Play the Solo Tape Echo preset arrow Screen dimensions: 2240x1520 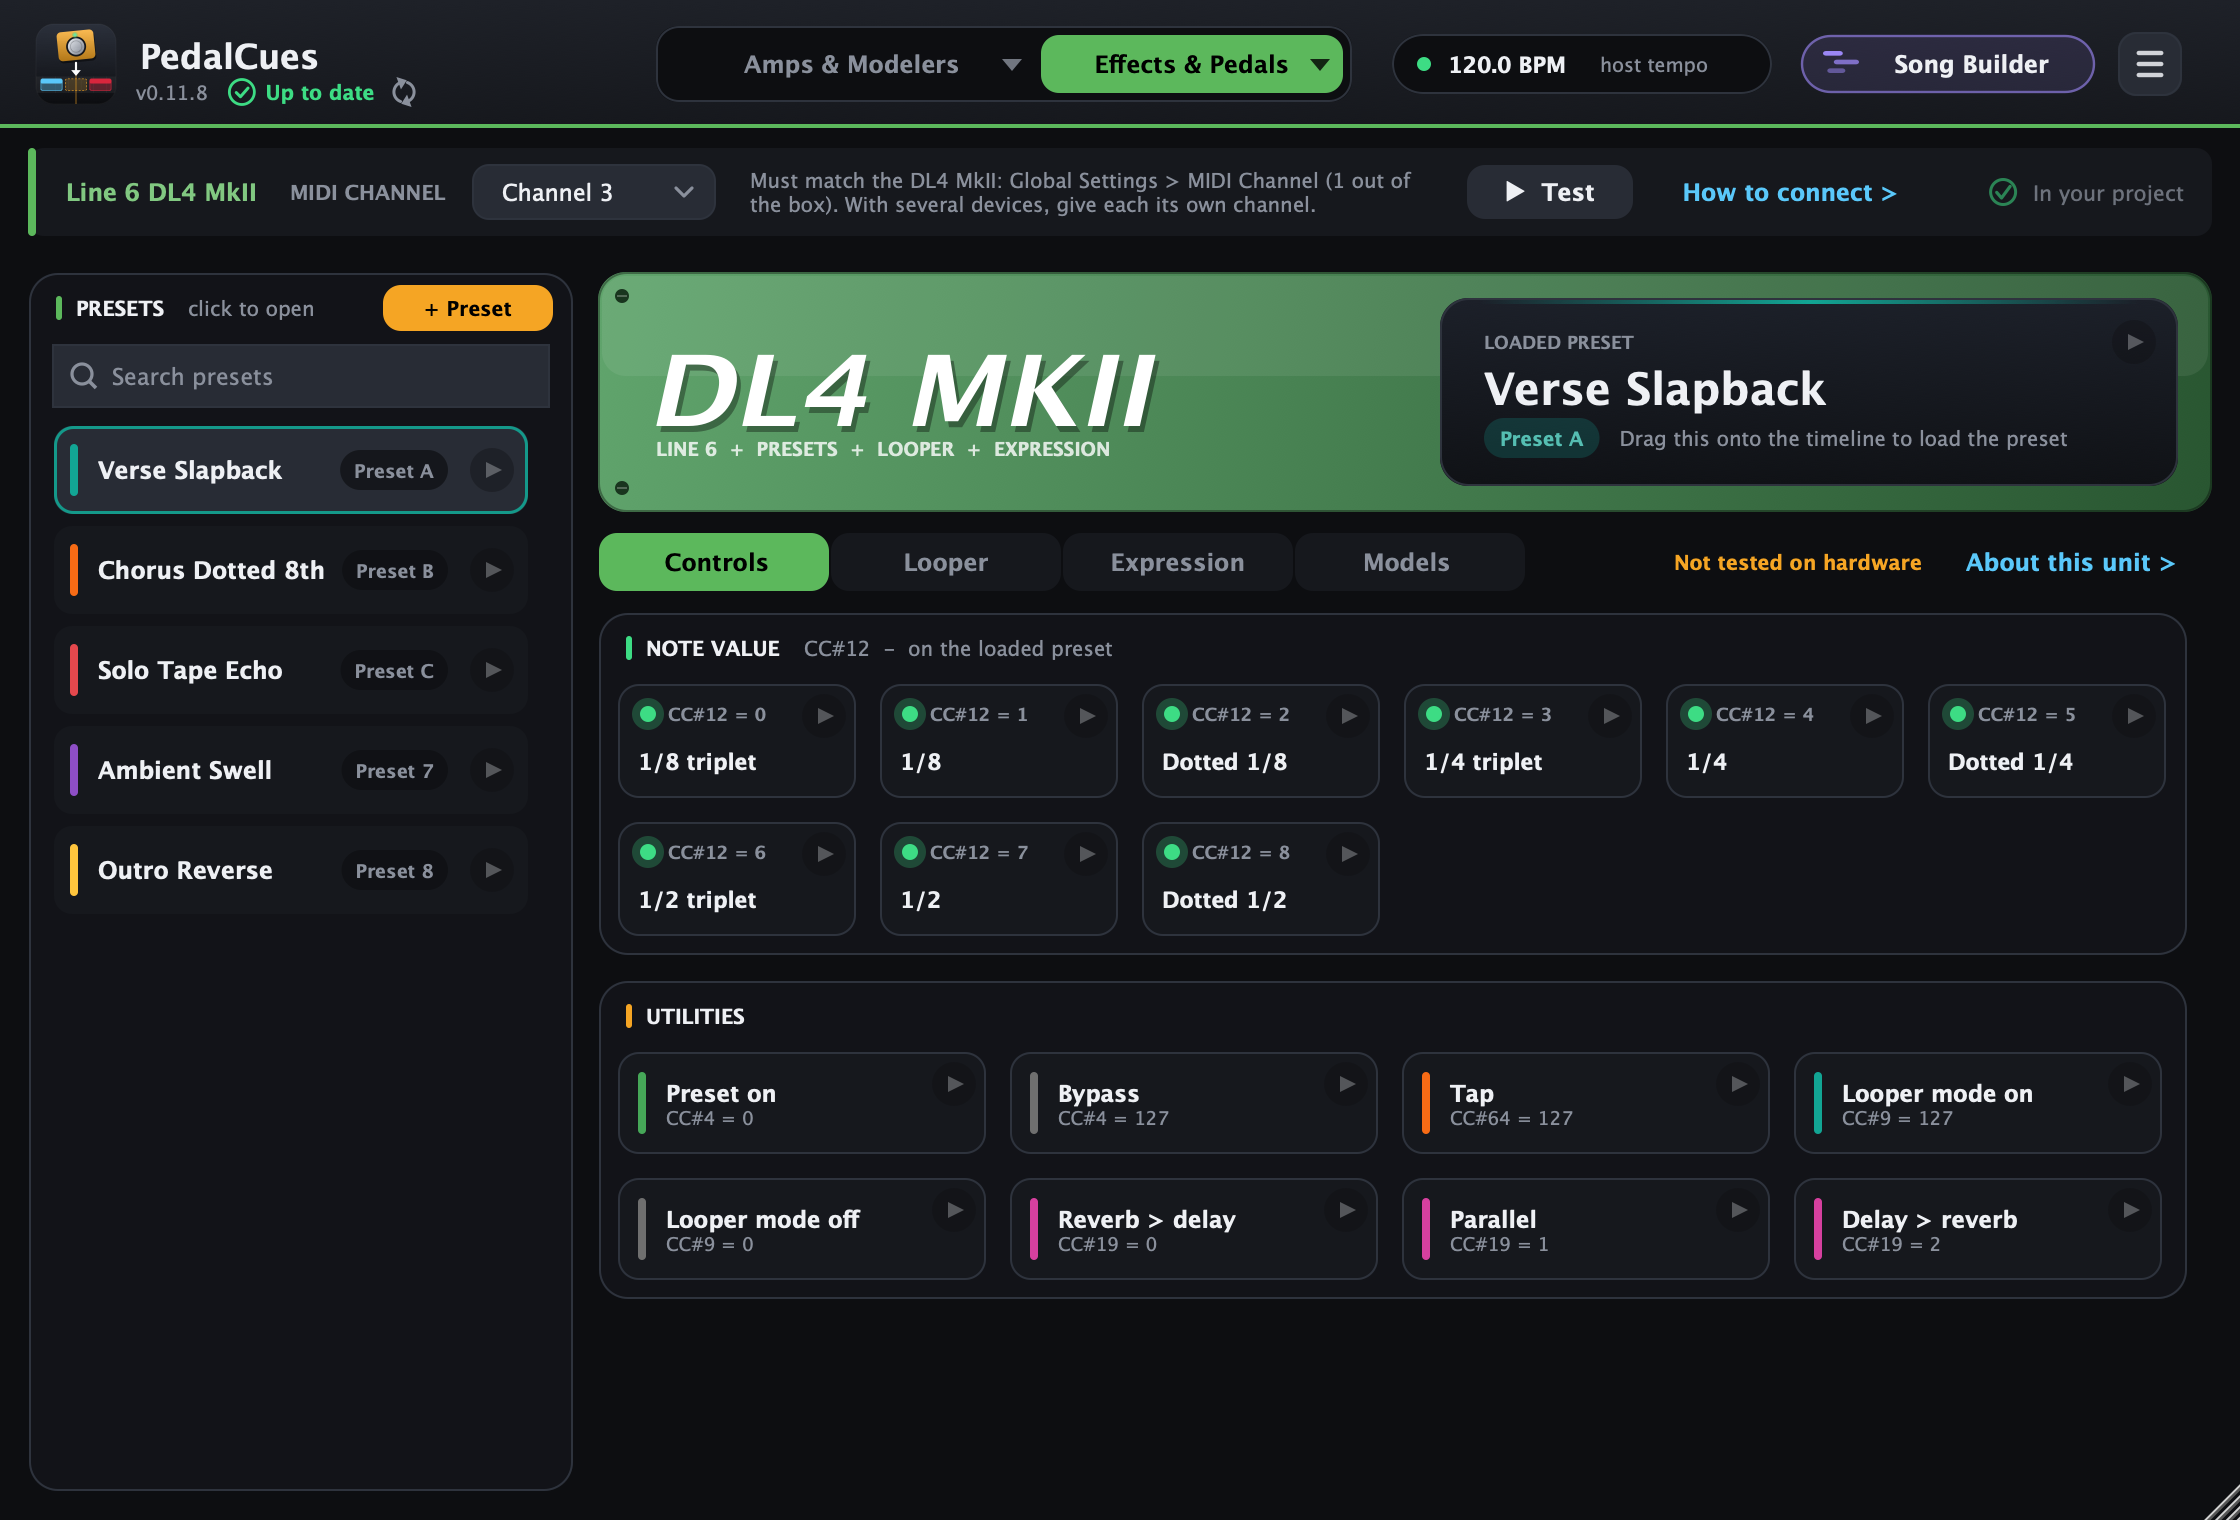click(492, 670)
